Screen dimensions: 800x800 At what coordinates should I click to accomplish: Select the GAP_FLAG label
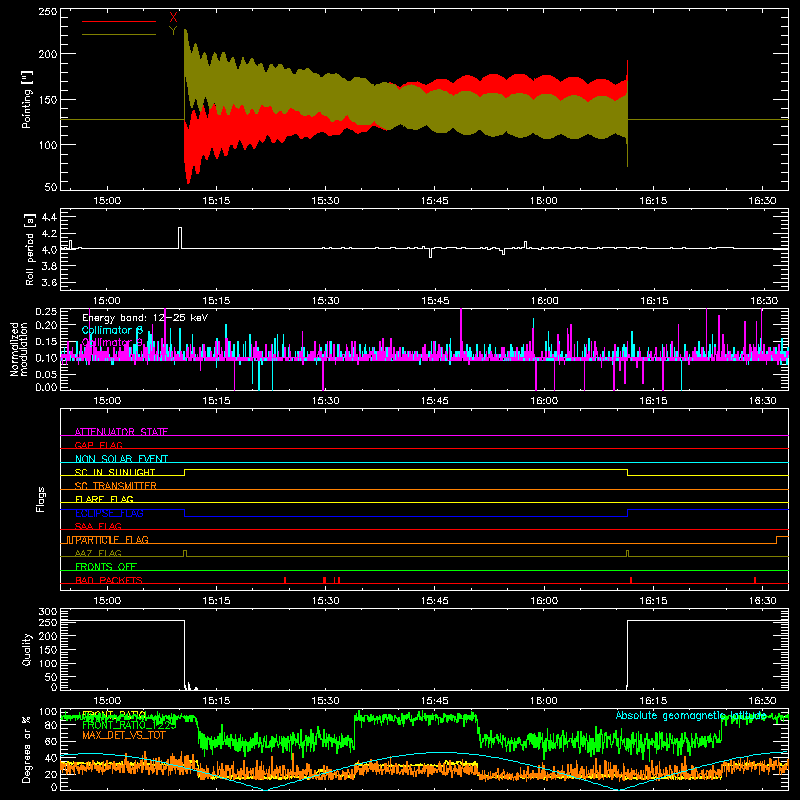click(x=98, y=445)
